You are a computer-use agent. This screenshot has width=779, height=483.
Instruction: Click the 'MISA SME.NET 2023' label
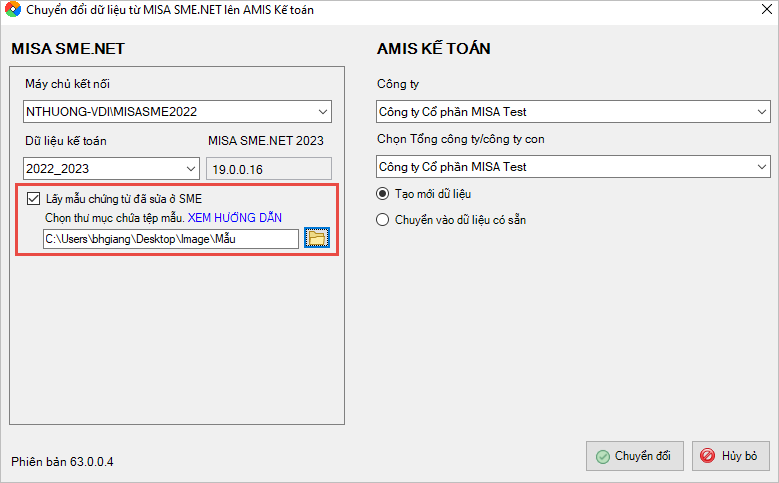[x=266, y=141]
